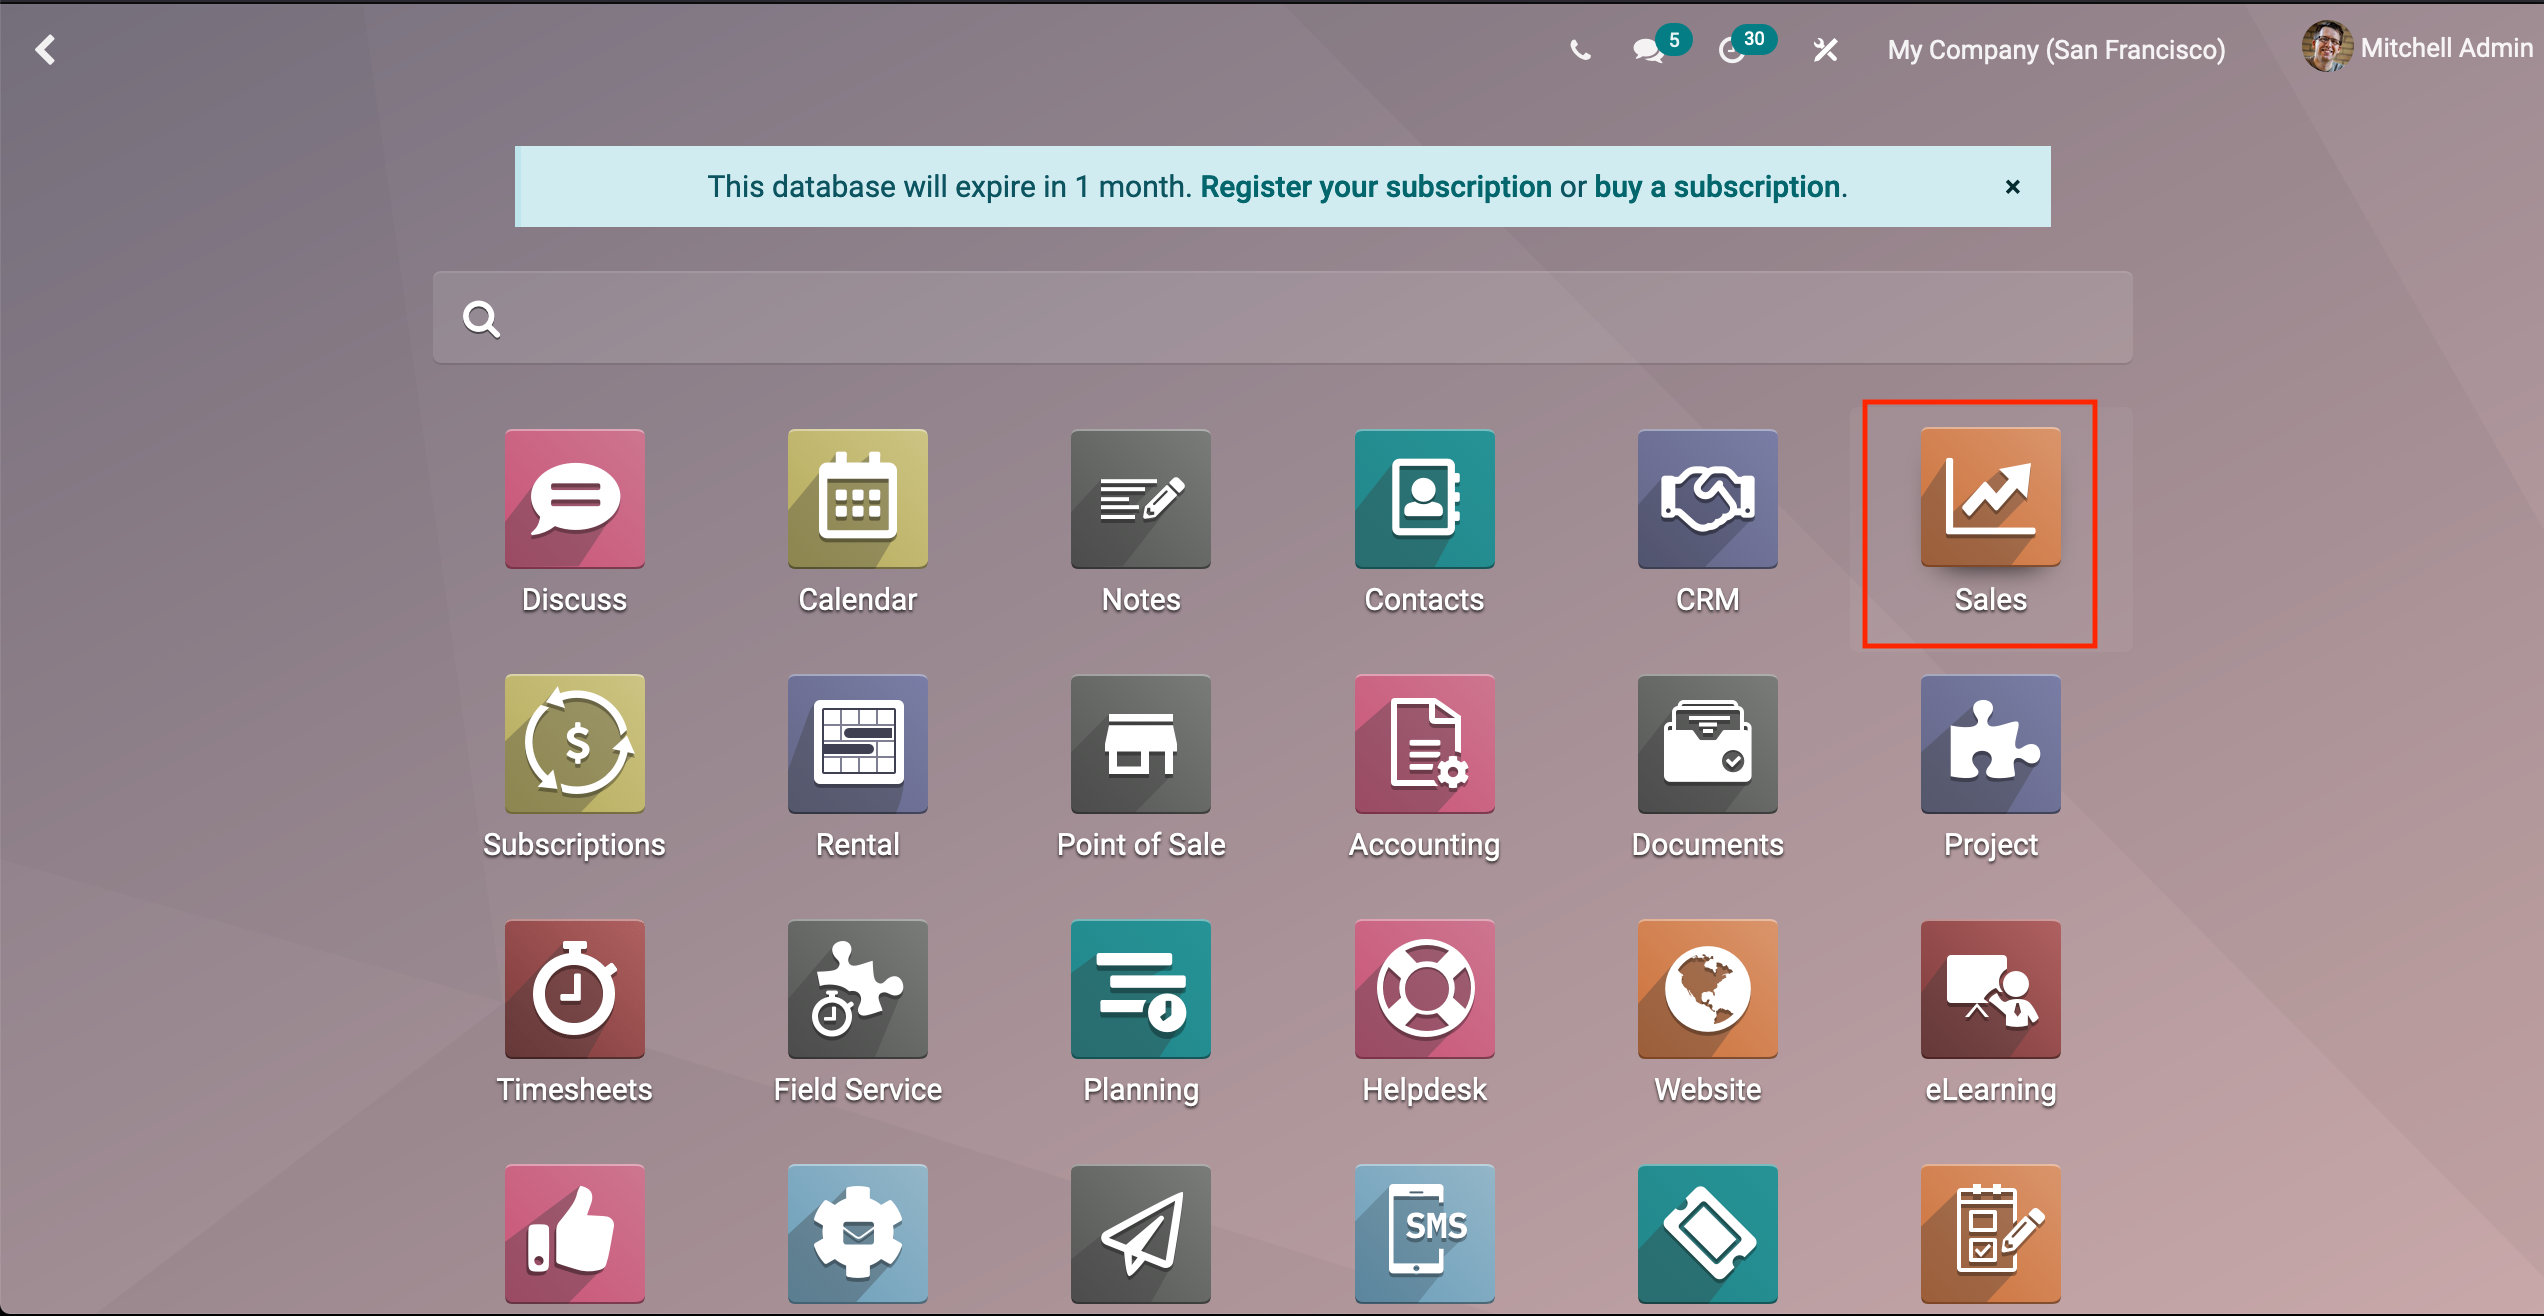The image size is (2544, 1316).
Task: Open the Sales app
Action: click(x=1990, y=499)
